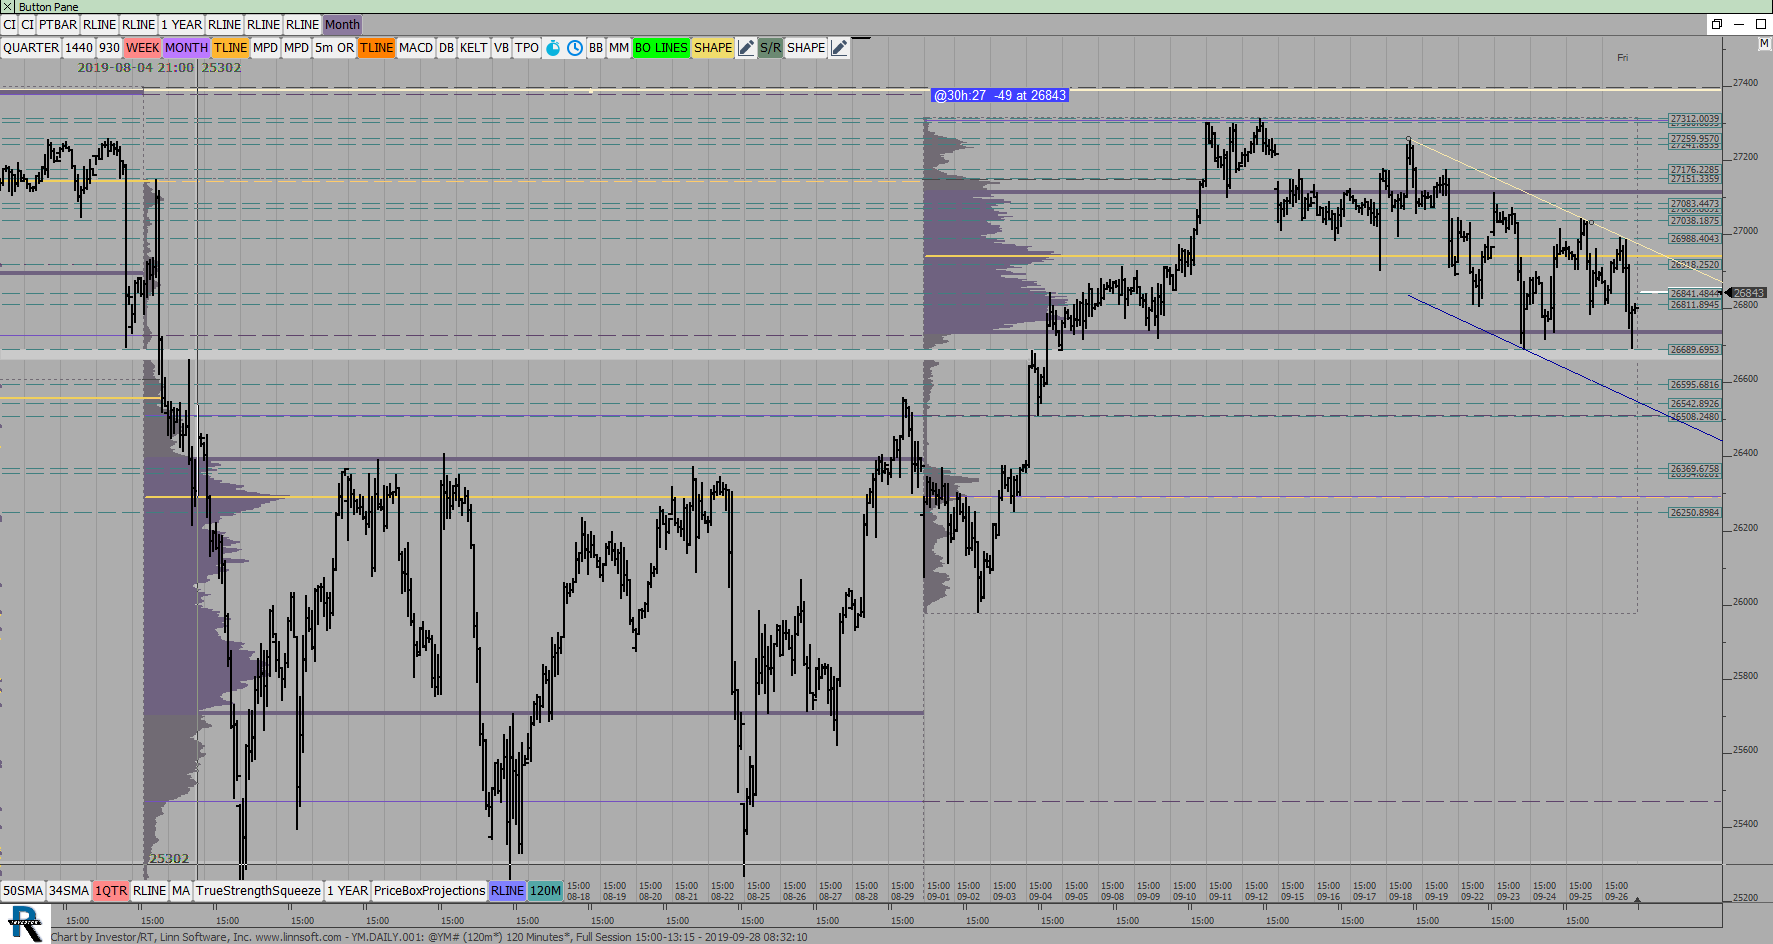Select the purple Month button
Image resolution: width=1773 pixels, height=944 pixels.
coord(342,25)
